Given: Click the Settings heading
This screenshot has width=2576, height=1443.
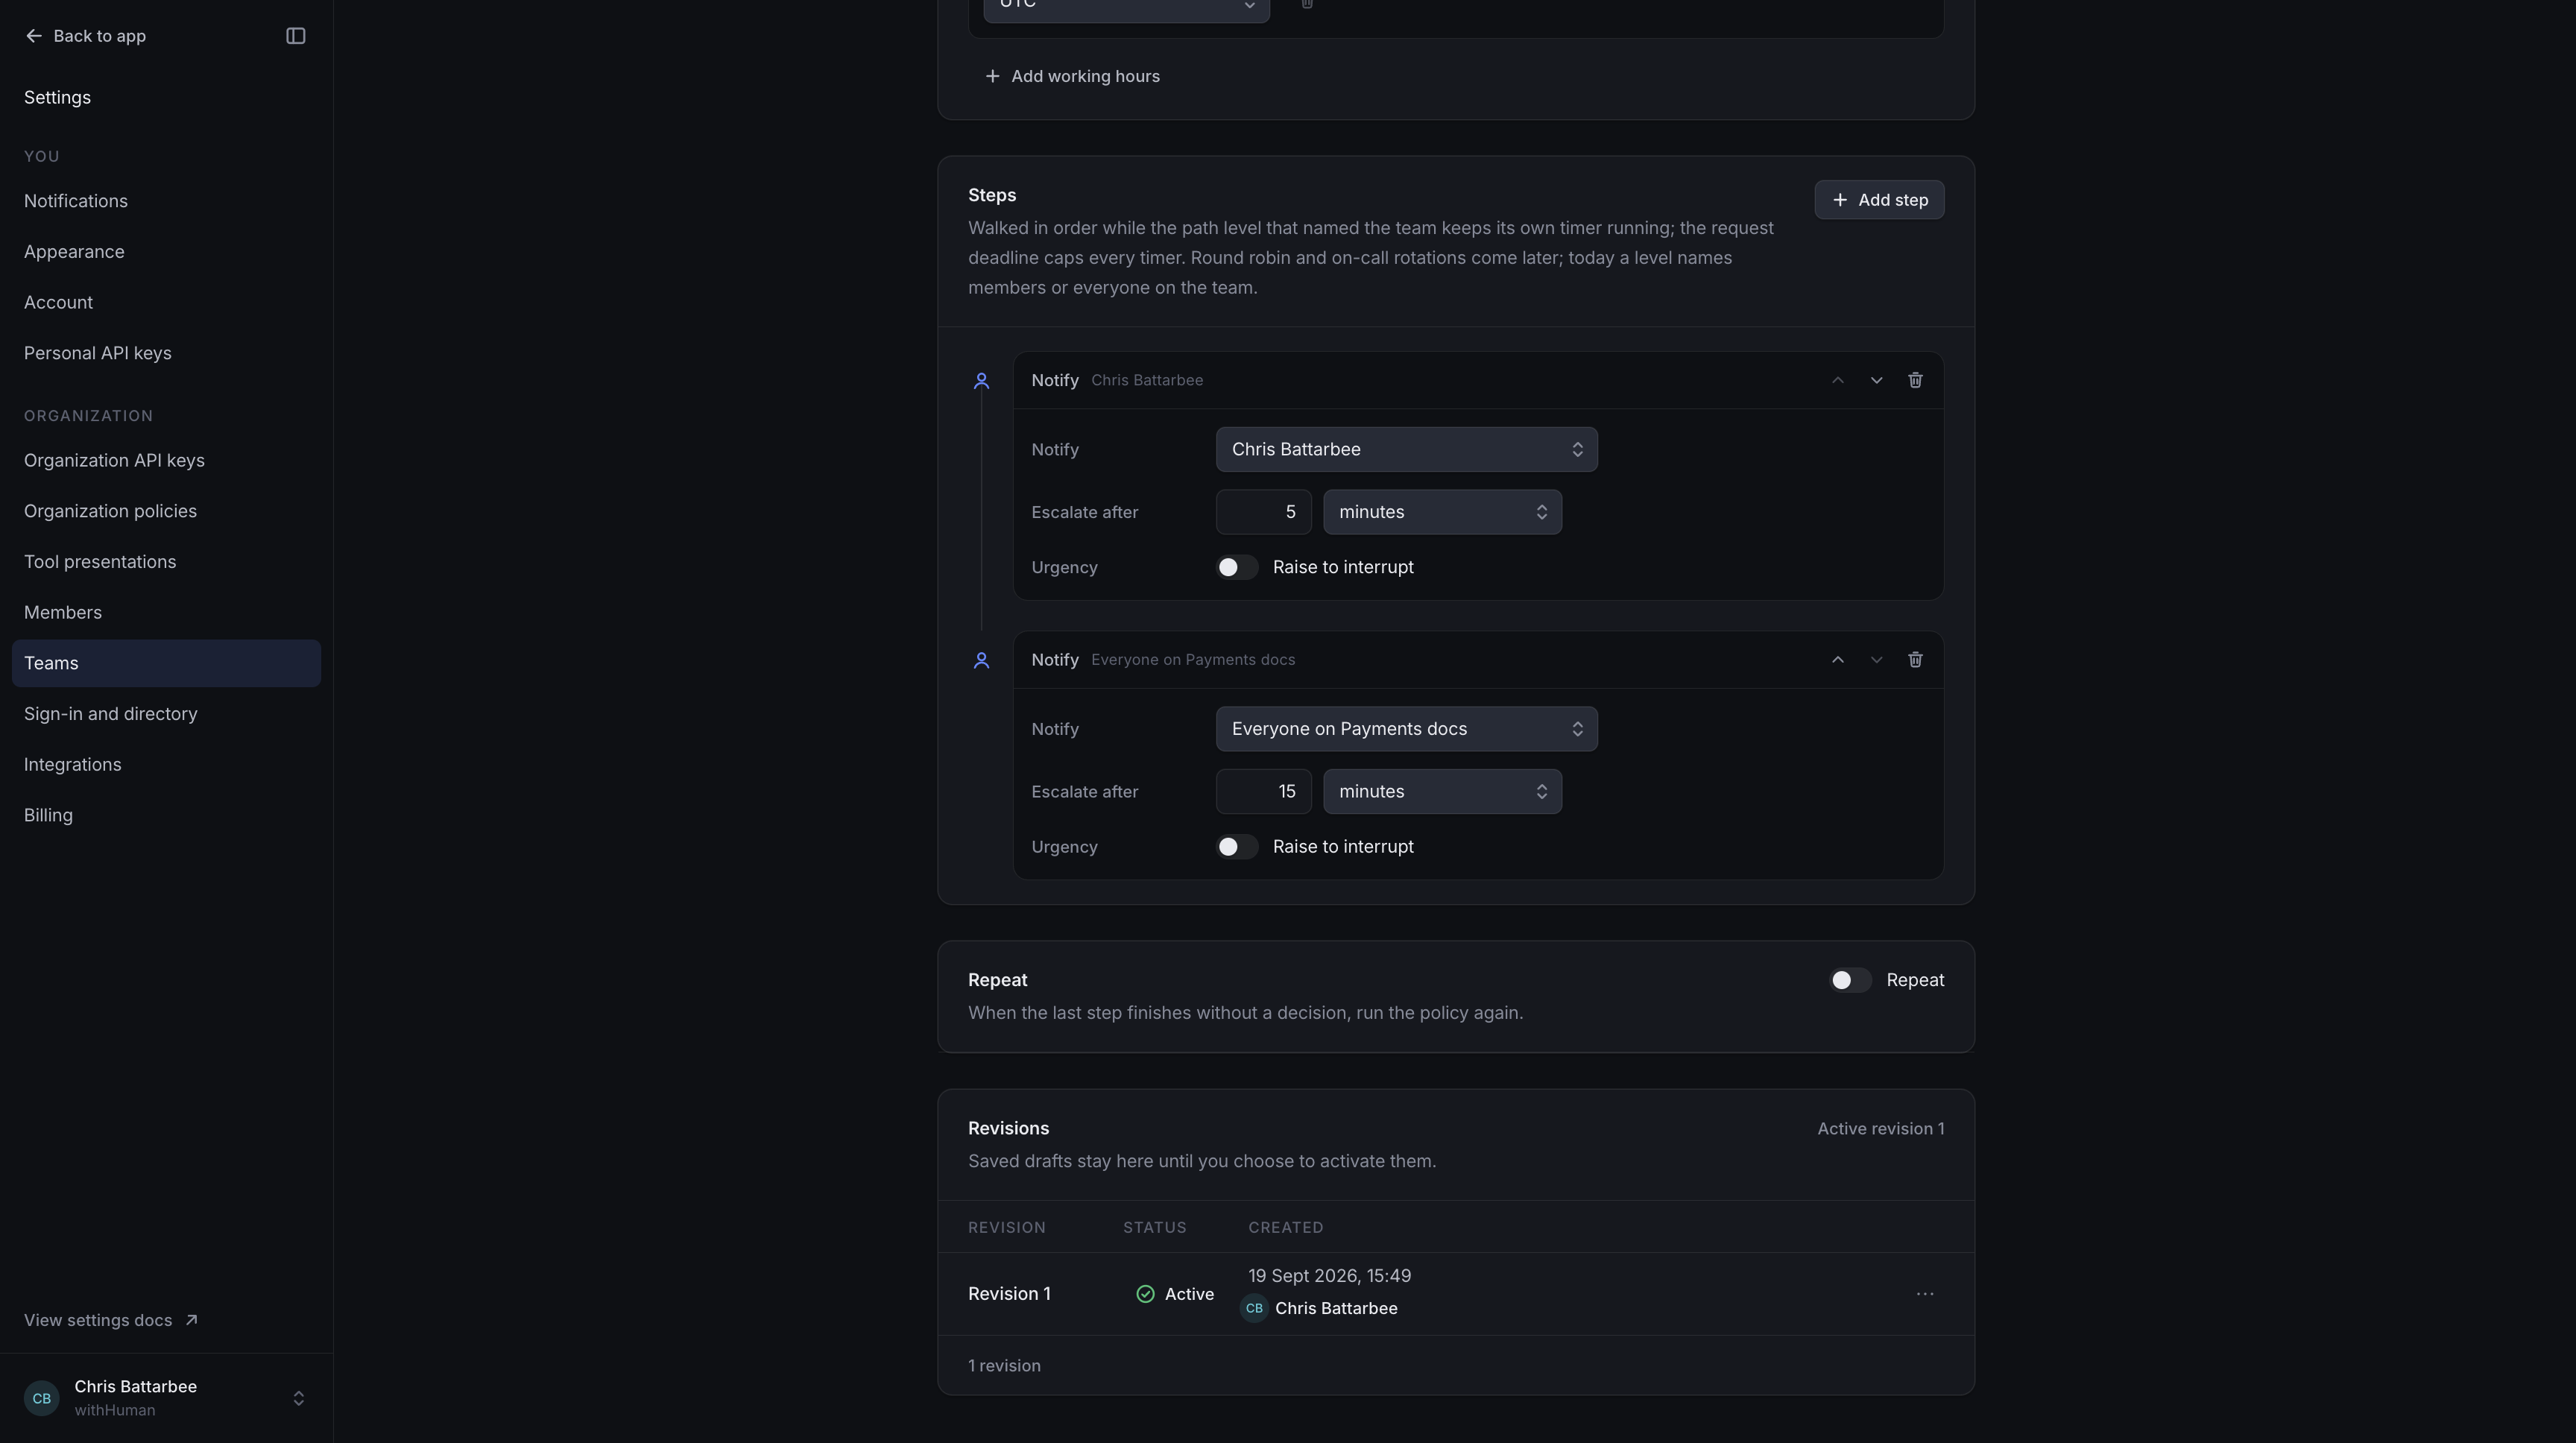Looking at the screenshot, I should 57,98.
